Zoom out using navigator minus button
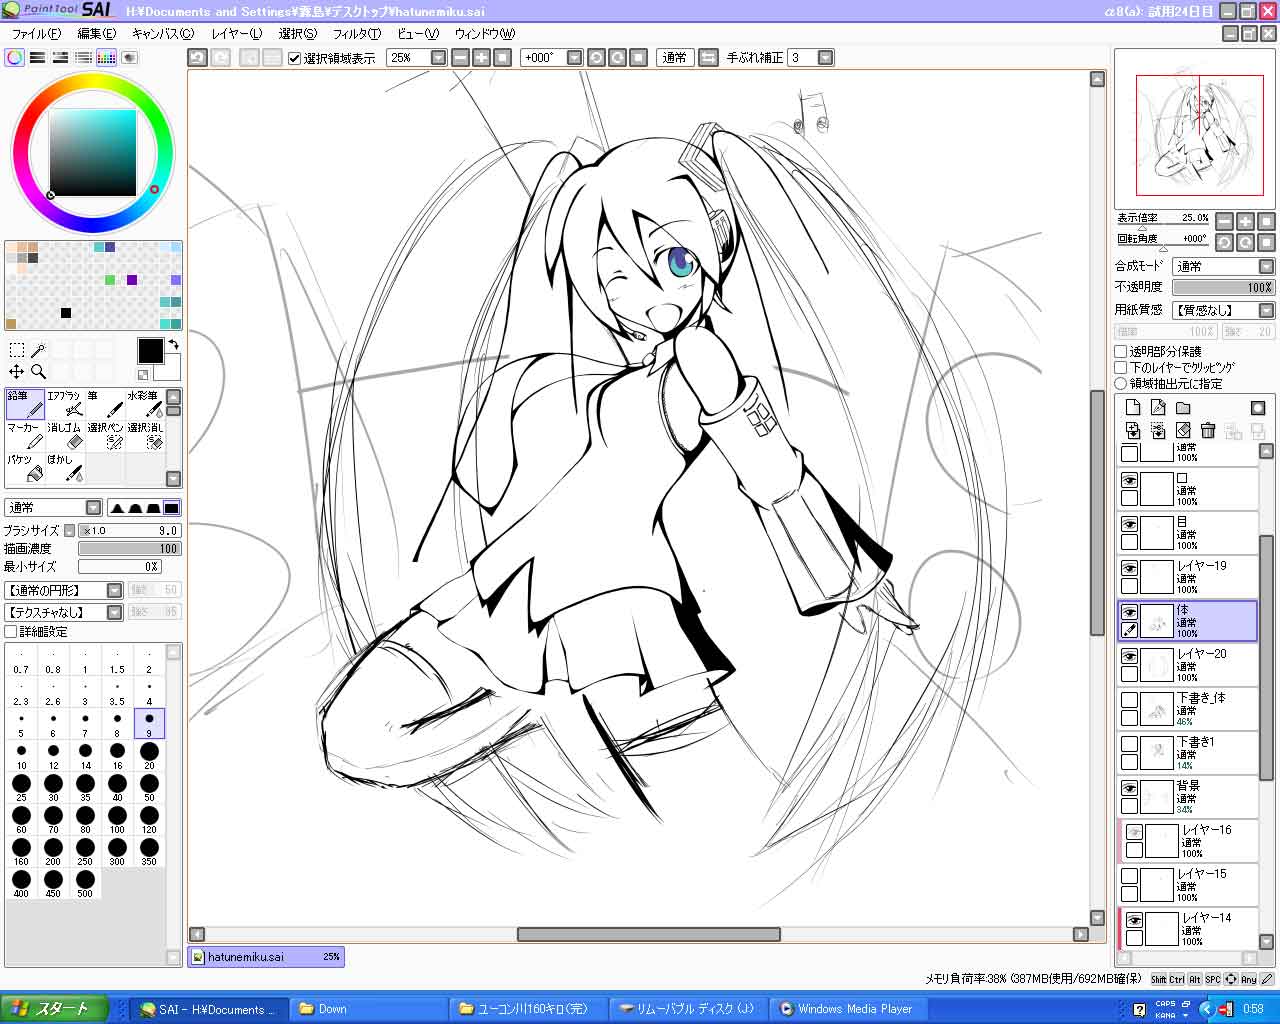This screenshot has height=1024, width=1280. pyautogui.click(x=1224, y=220)
